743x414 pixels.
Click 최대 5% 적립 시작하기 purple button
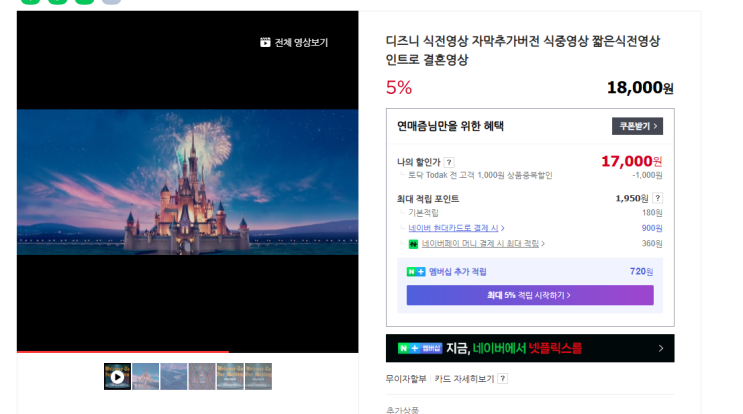pyautogui.click(x=530, y=295)
